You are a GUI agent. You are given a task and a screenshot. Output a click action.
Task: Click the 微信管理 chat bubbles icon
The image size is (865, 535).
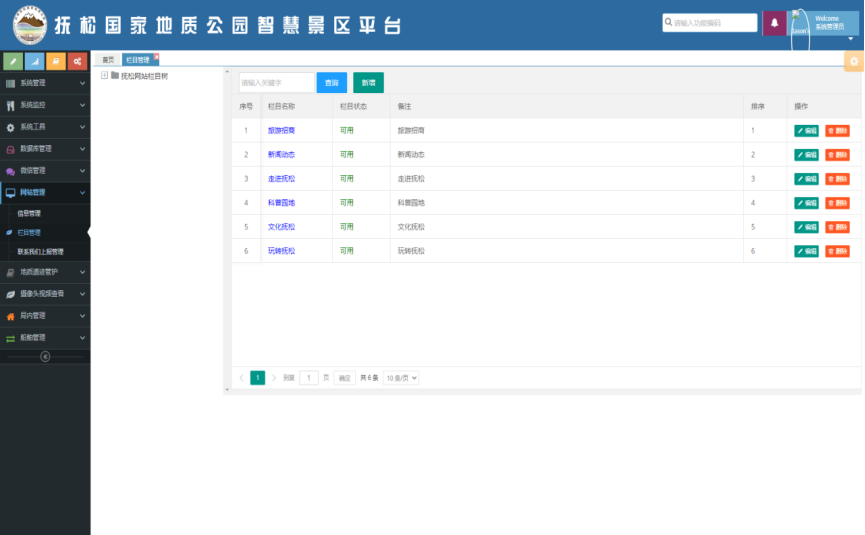(x=10, y=172)
